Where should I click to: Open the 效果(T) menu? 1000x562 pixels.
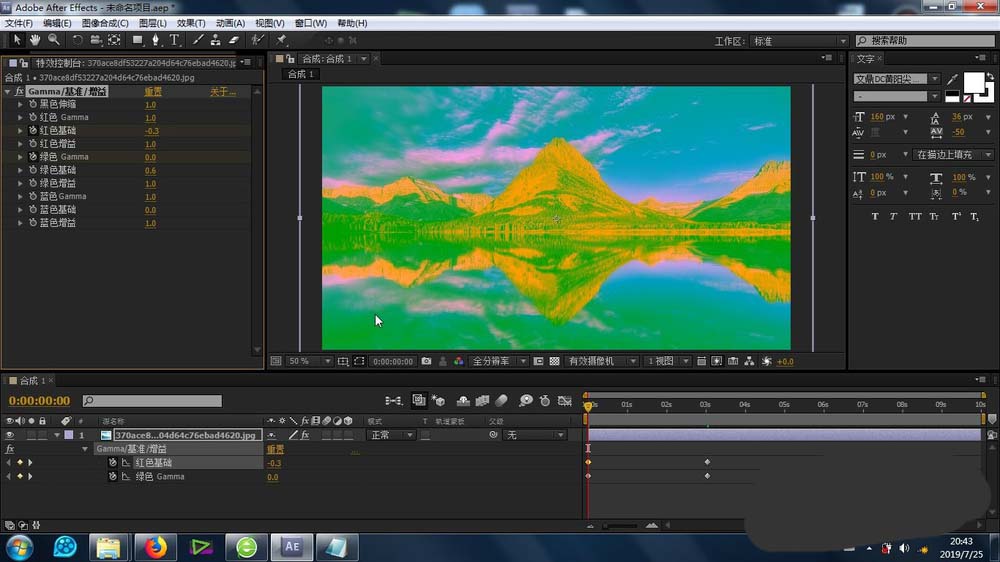[191, 23]
